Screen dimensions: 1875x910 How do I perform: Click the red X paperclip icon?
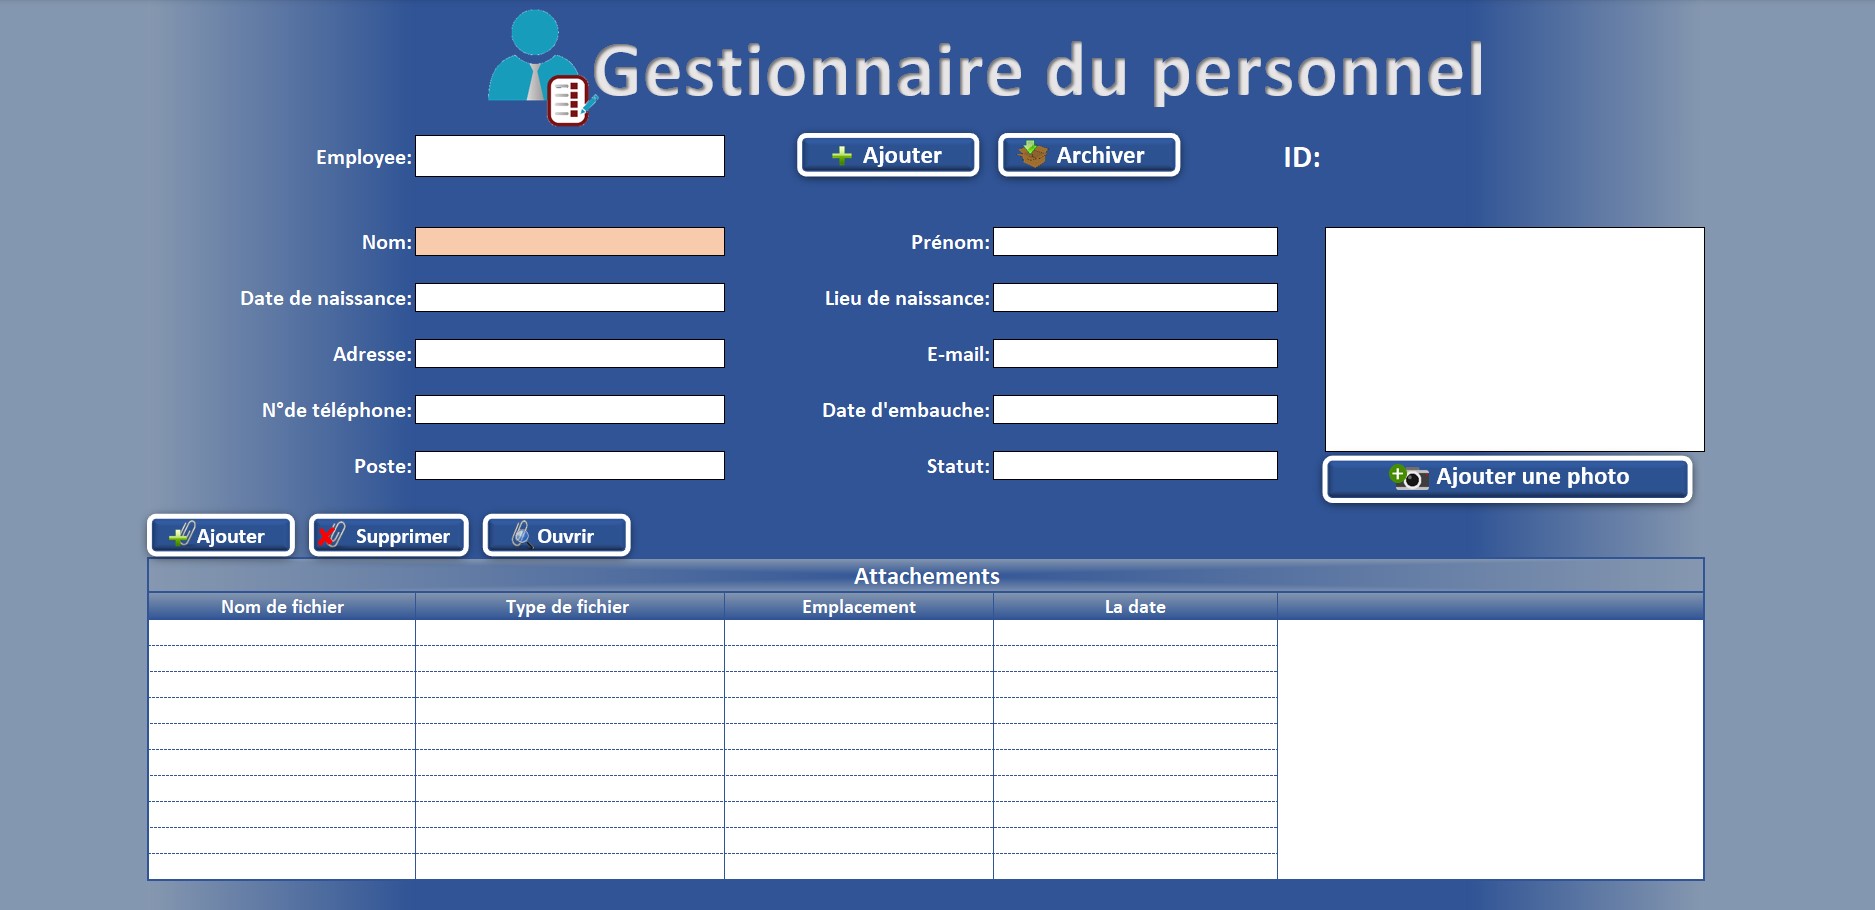click(x=331, y=535)
